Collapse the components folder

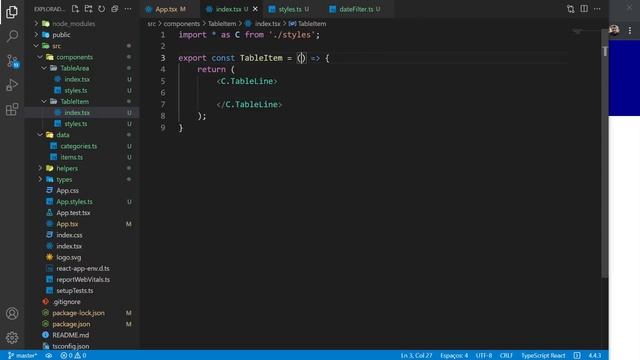tap(74, 57)
